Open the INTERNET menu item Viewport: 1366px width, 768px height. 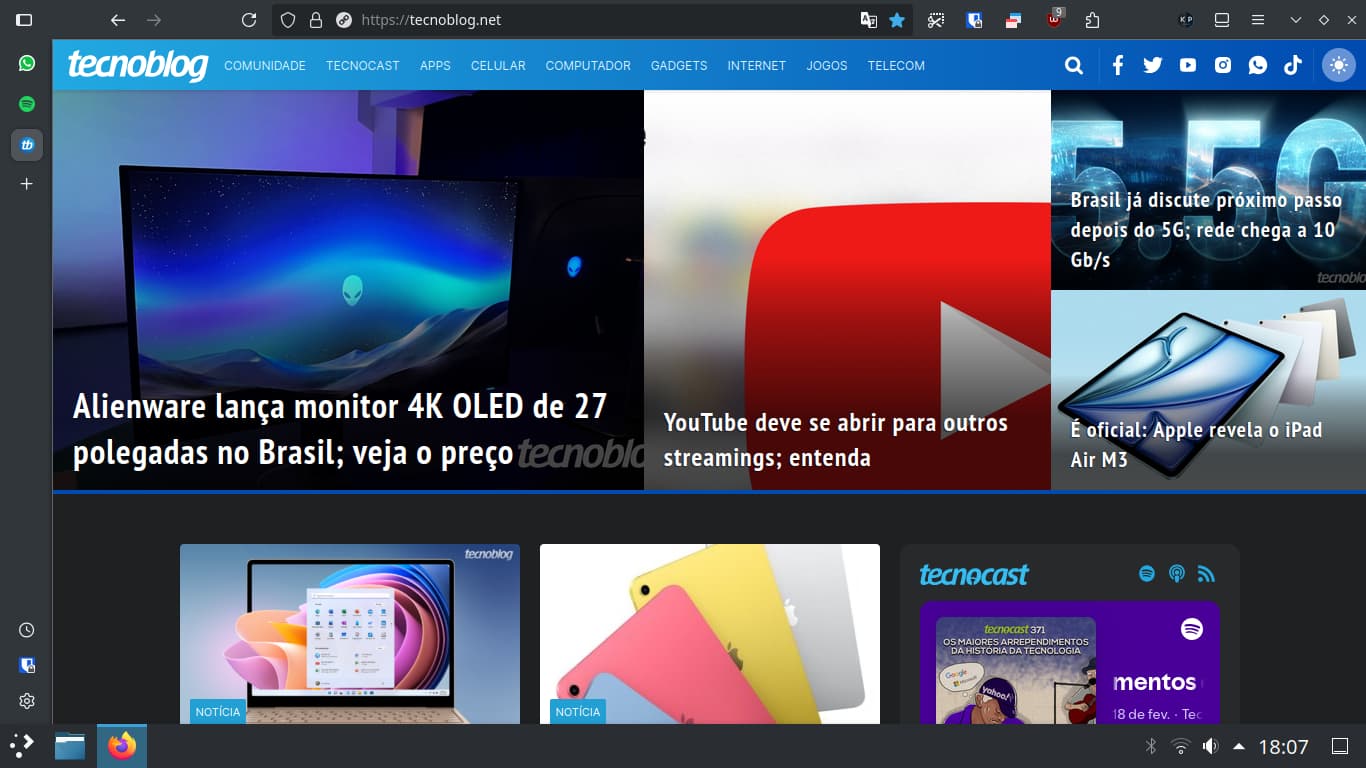pos(757,66)
